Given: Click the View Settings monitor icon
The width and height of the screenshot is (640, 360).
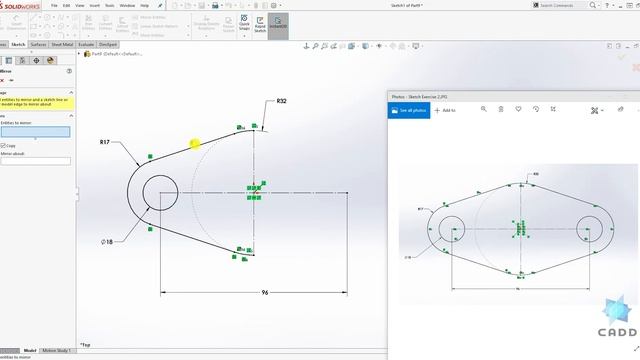Looking at the screenshot, I should click(416, 46).
